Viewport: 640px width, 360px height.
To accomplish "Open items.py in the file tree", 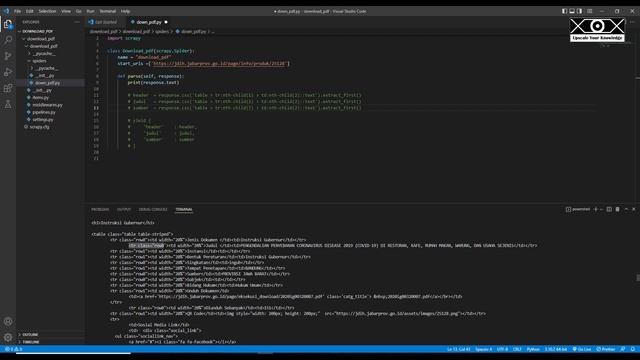I will (41, 98).
